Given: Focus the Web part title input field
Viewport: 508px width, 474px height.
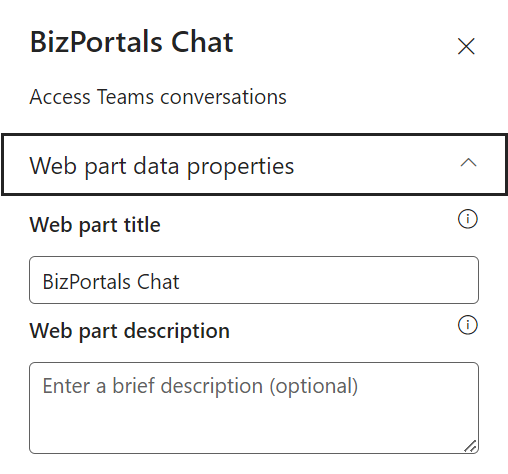Looking at the screenshot, I should (x=254, y=280).
